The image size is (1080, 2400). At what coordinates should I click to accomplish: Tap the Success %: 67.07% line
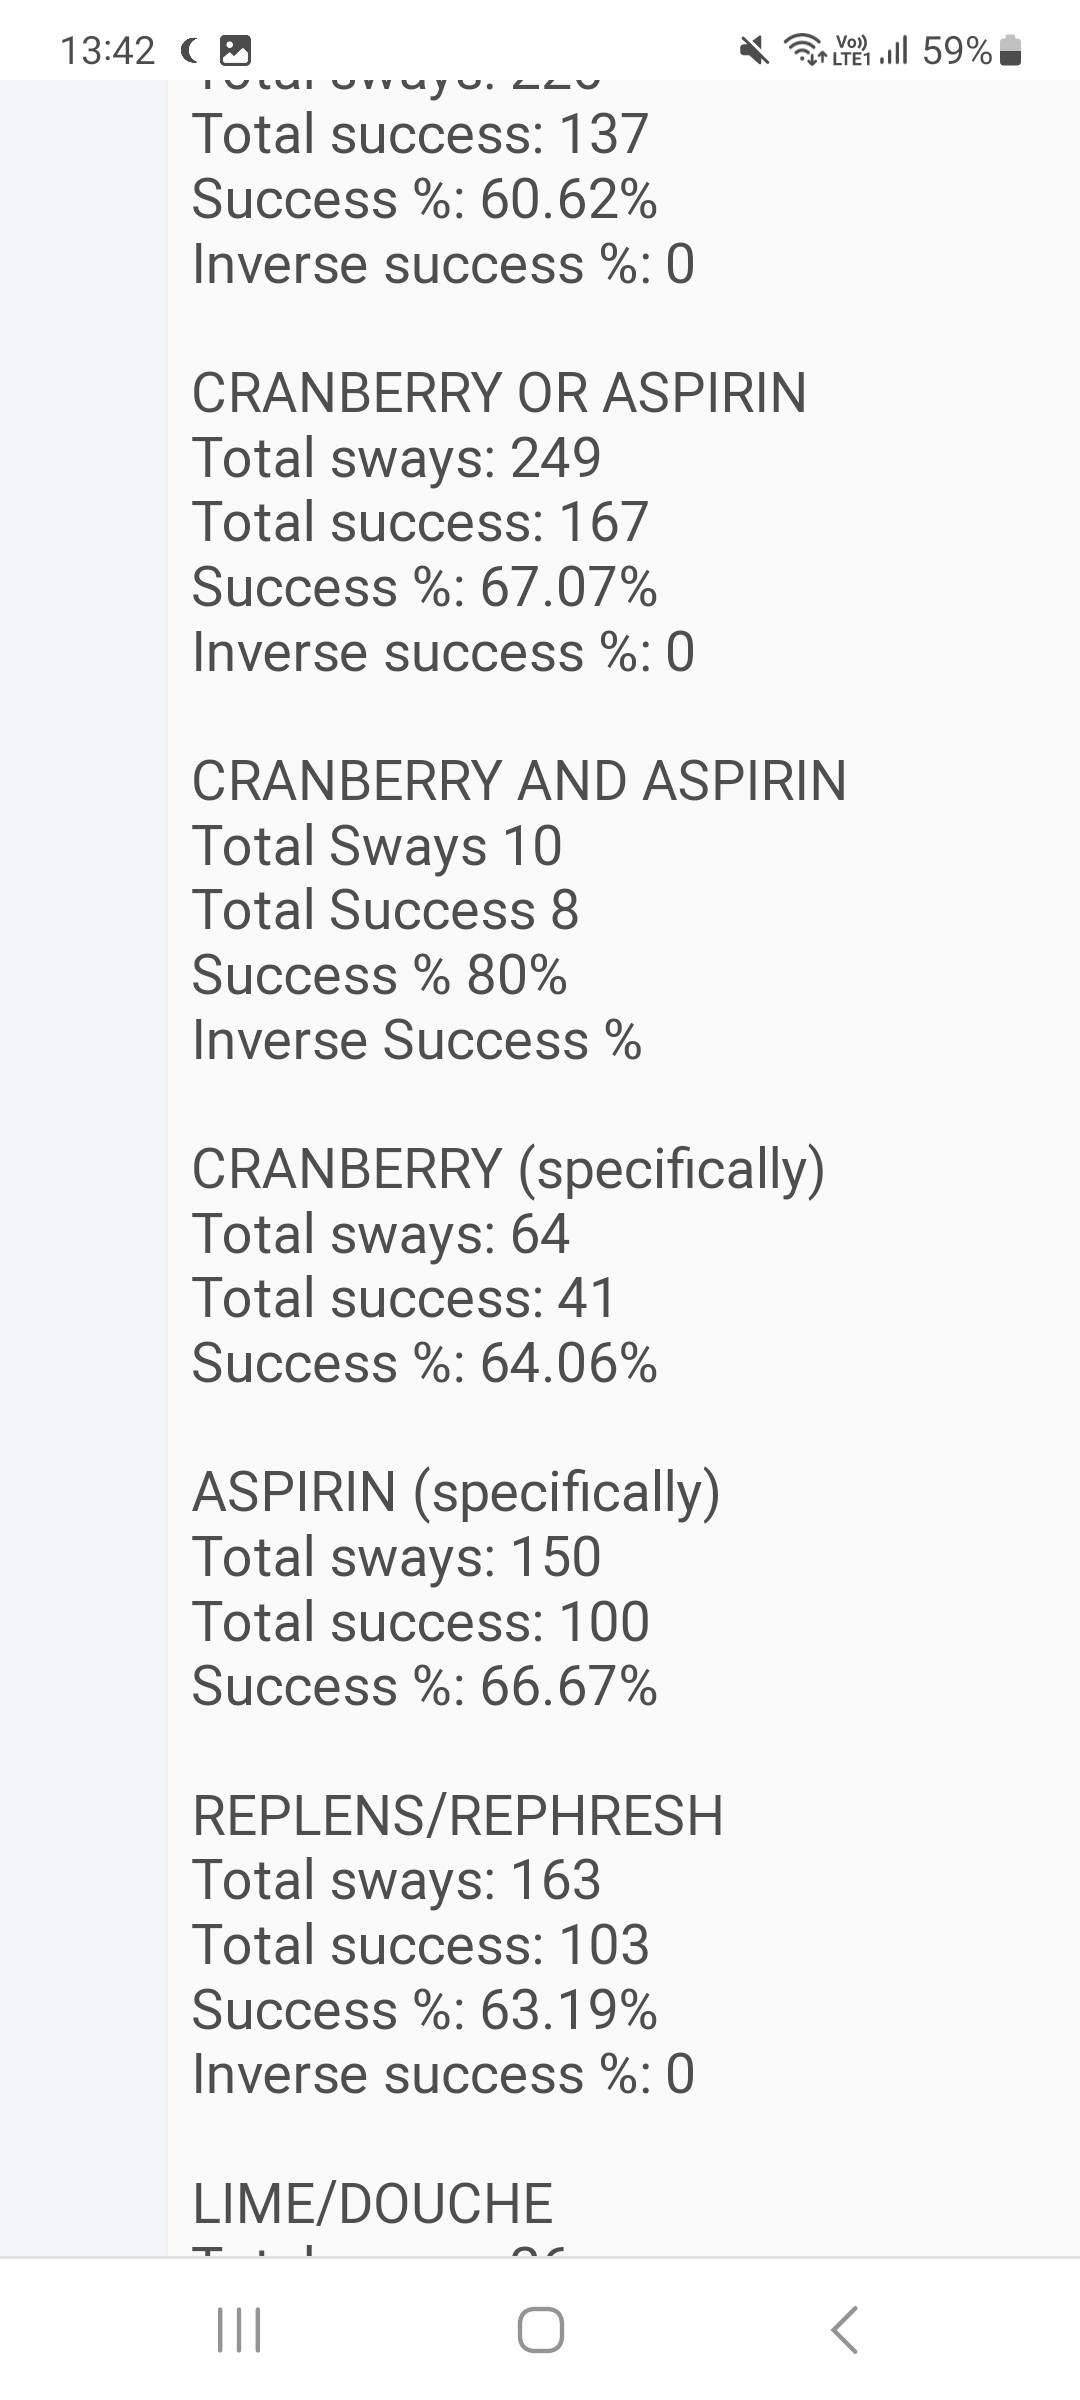(425, 587)
